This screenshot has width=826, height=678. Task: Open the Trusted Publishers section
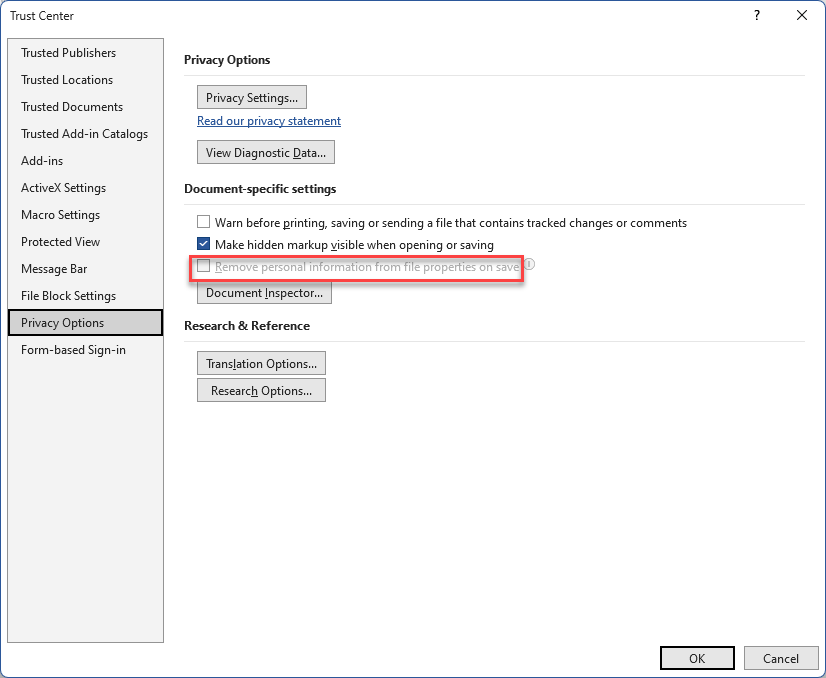85,53
